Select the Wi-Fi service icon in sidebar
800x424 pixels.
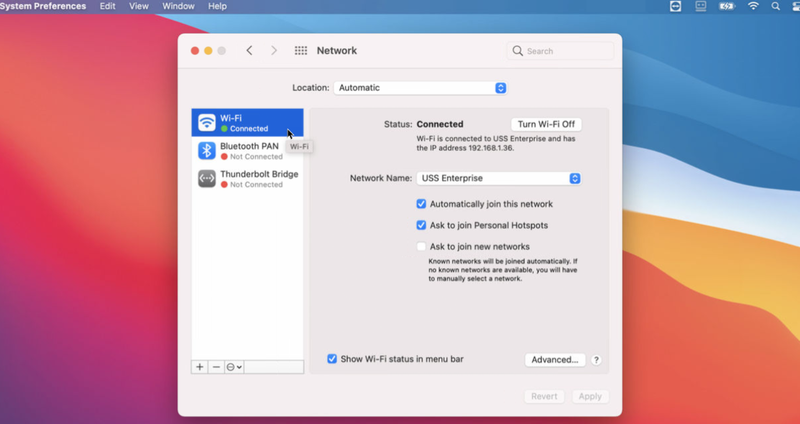[207, 122]
